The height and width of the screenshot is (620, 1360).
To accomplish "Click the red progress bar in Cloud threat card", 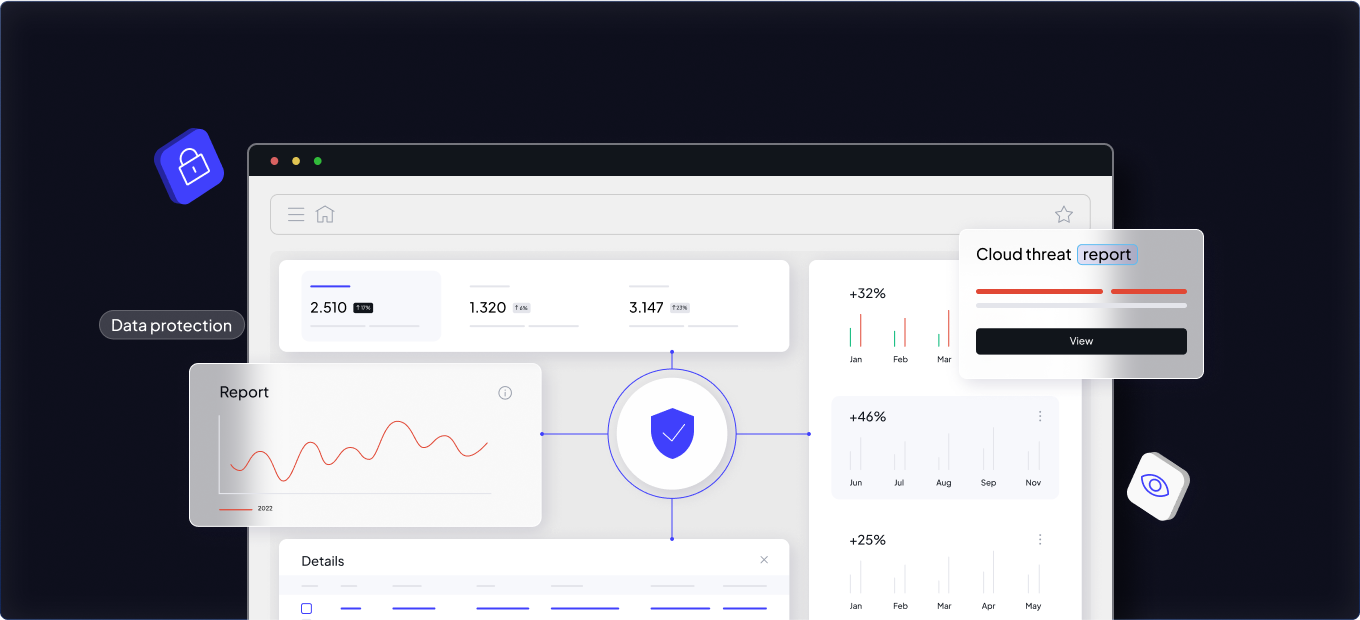I will [x=1081, y=292].
